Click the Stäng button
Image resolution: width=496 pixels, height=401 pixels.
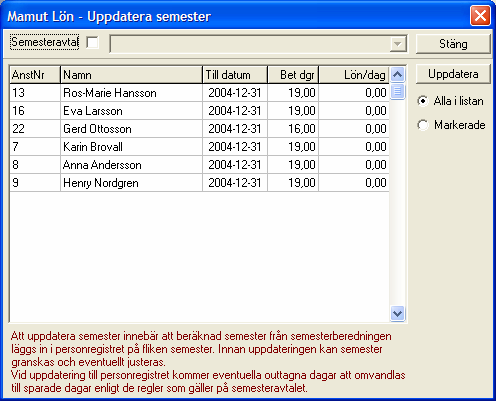453,44
